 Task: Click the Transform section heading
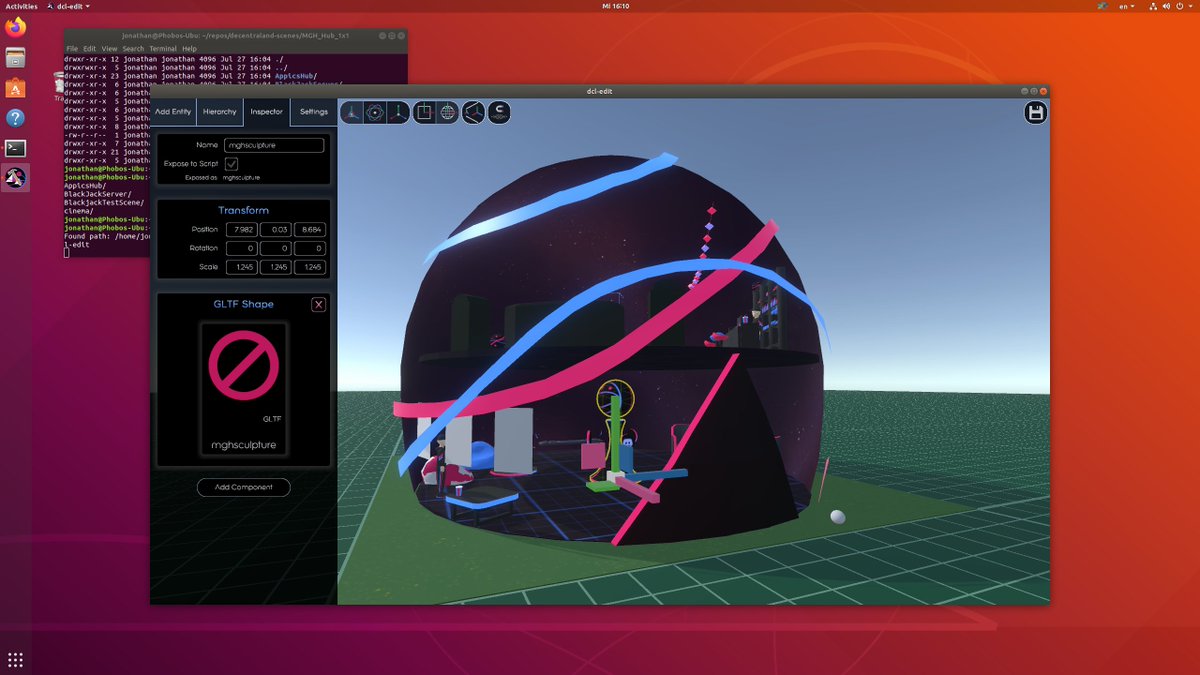[244, 210]
